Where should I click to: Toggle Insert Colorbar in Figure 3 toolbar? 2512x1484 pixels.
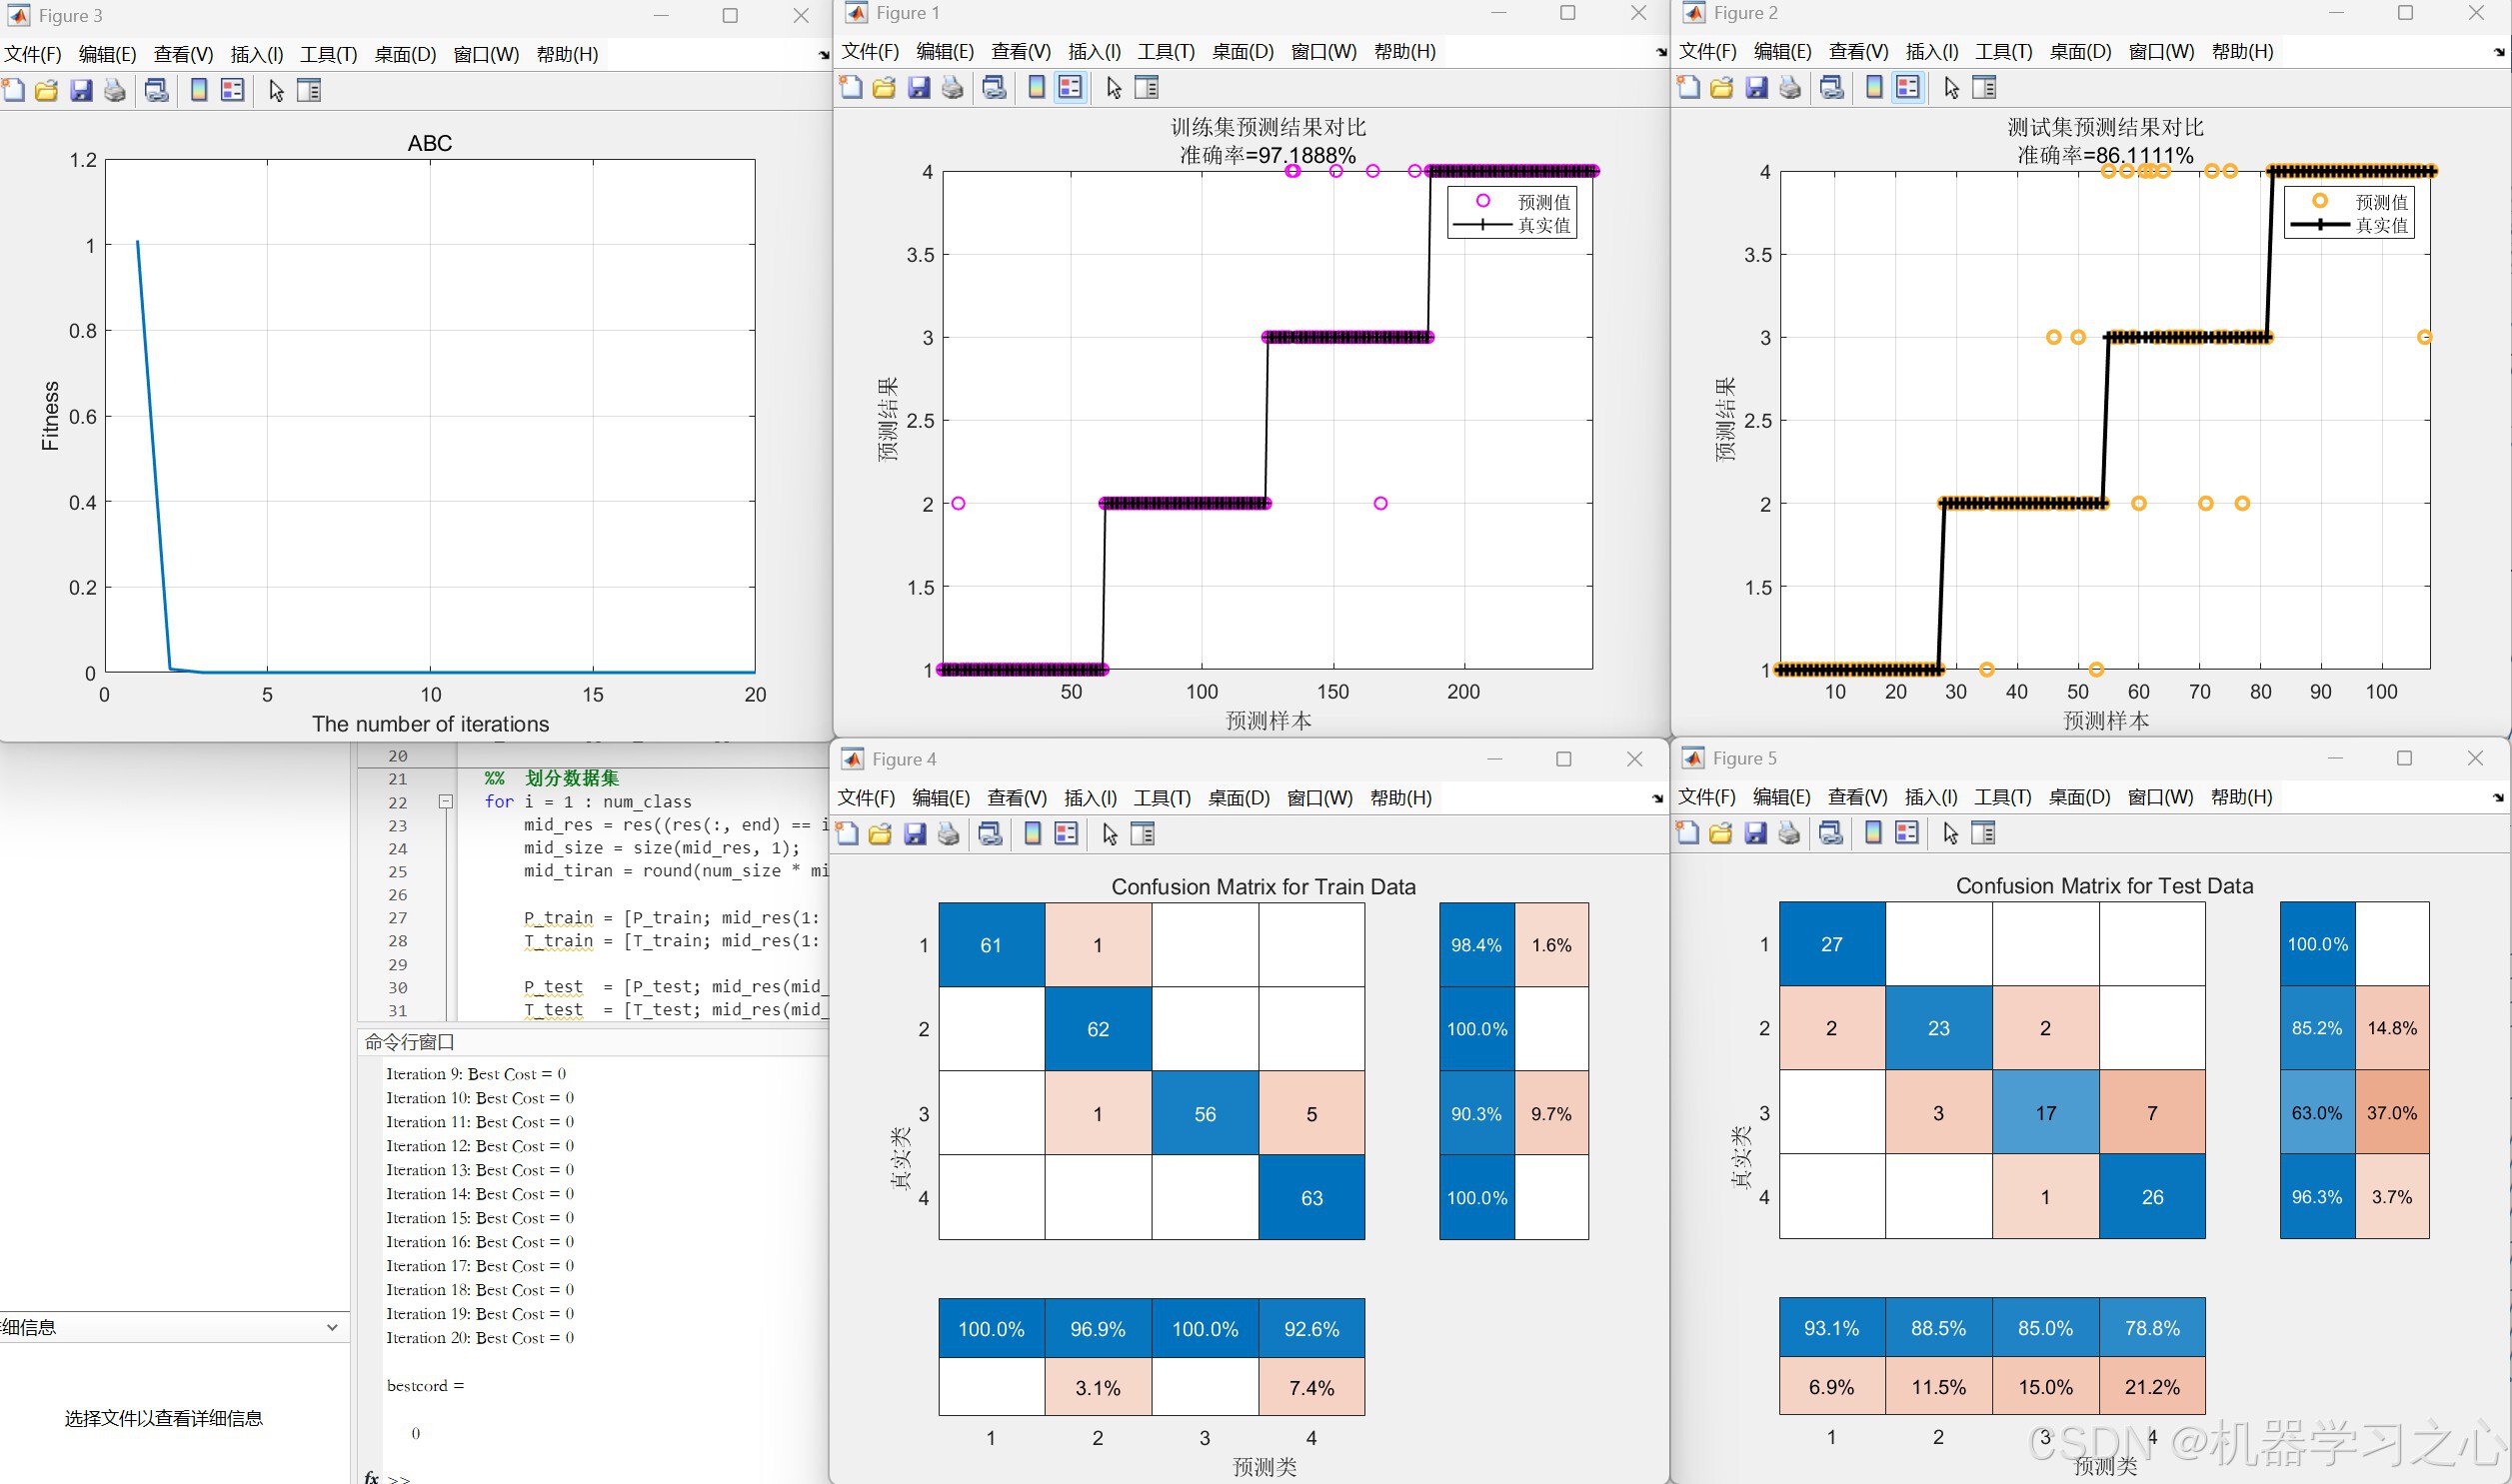coord(199,91)
